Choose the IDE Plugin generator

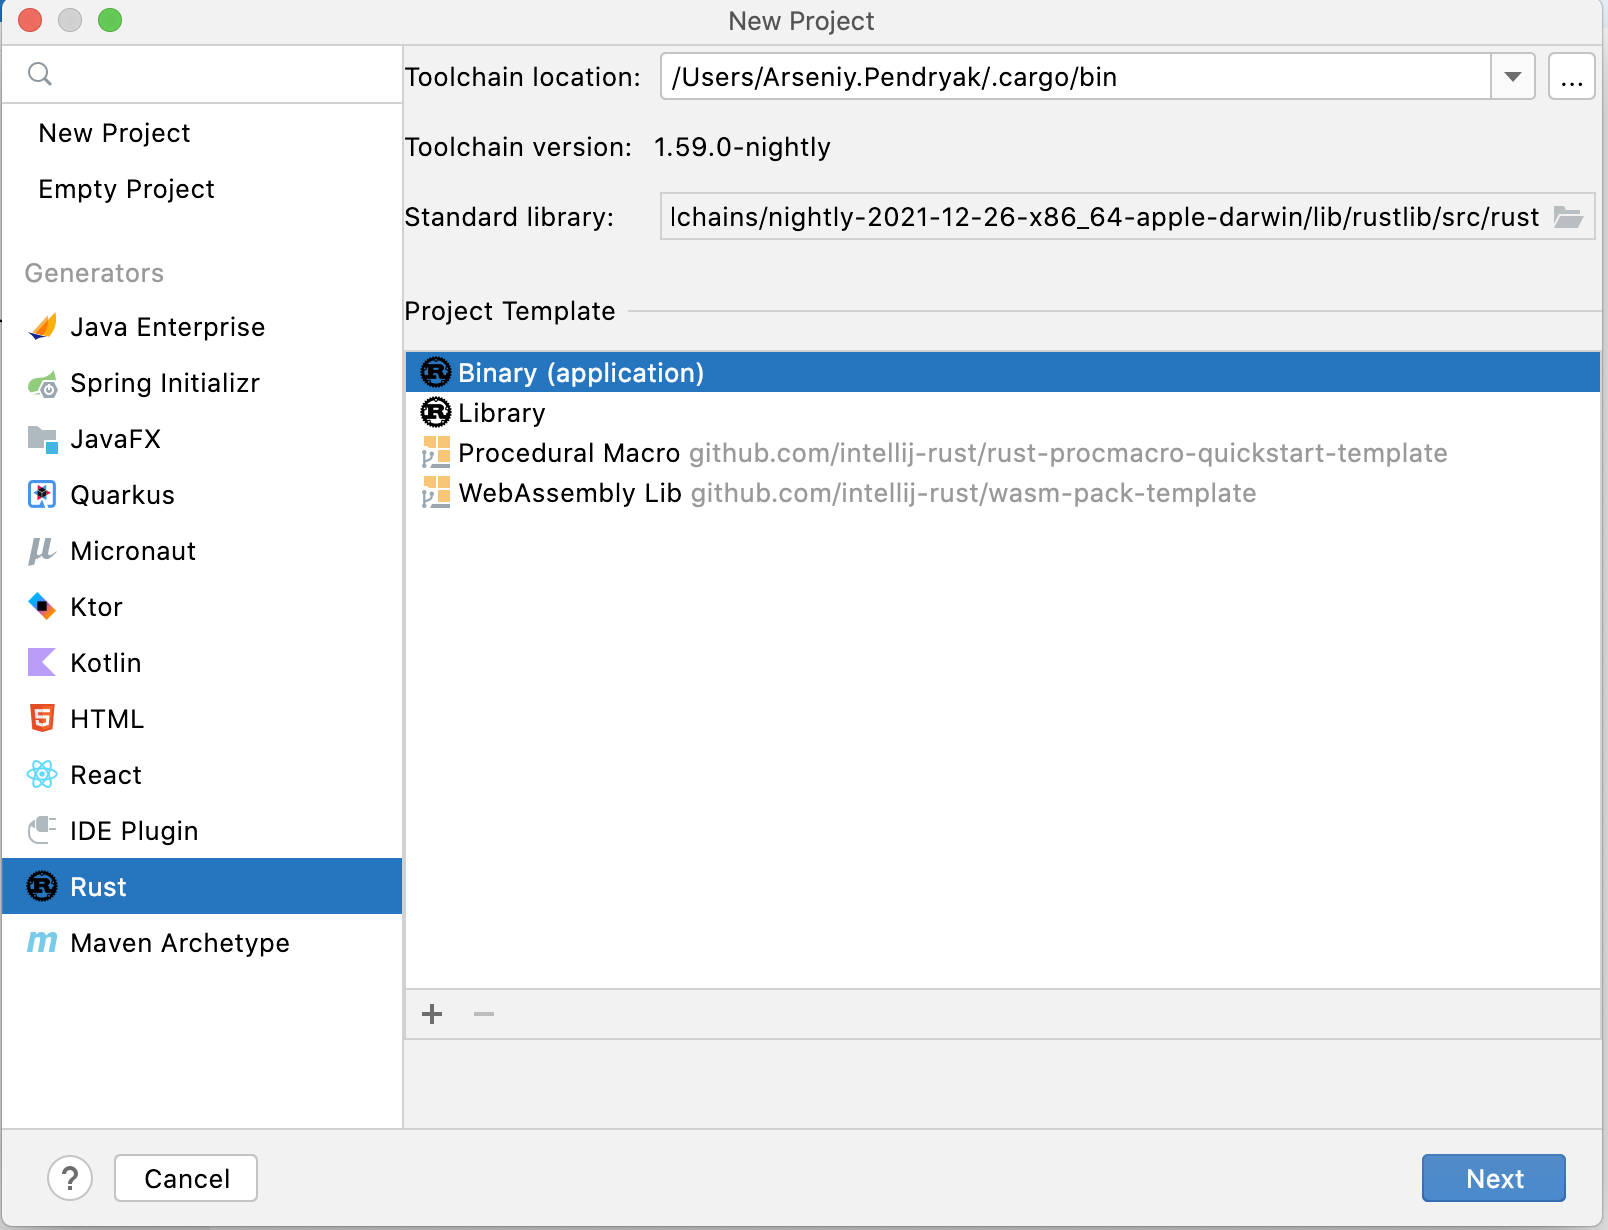click(x=202, y=831)
